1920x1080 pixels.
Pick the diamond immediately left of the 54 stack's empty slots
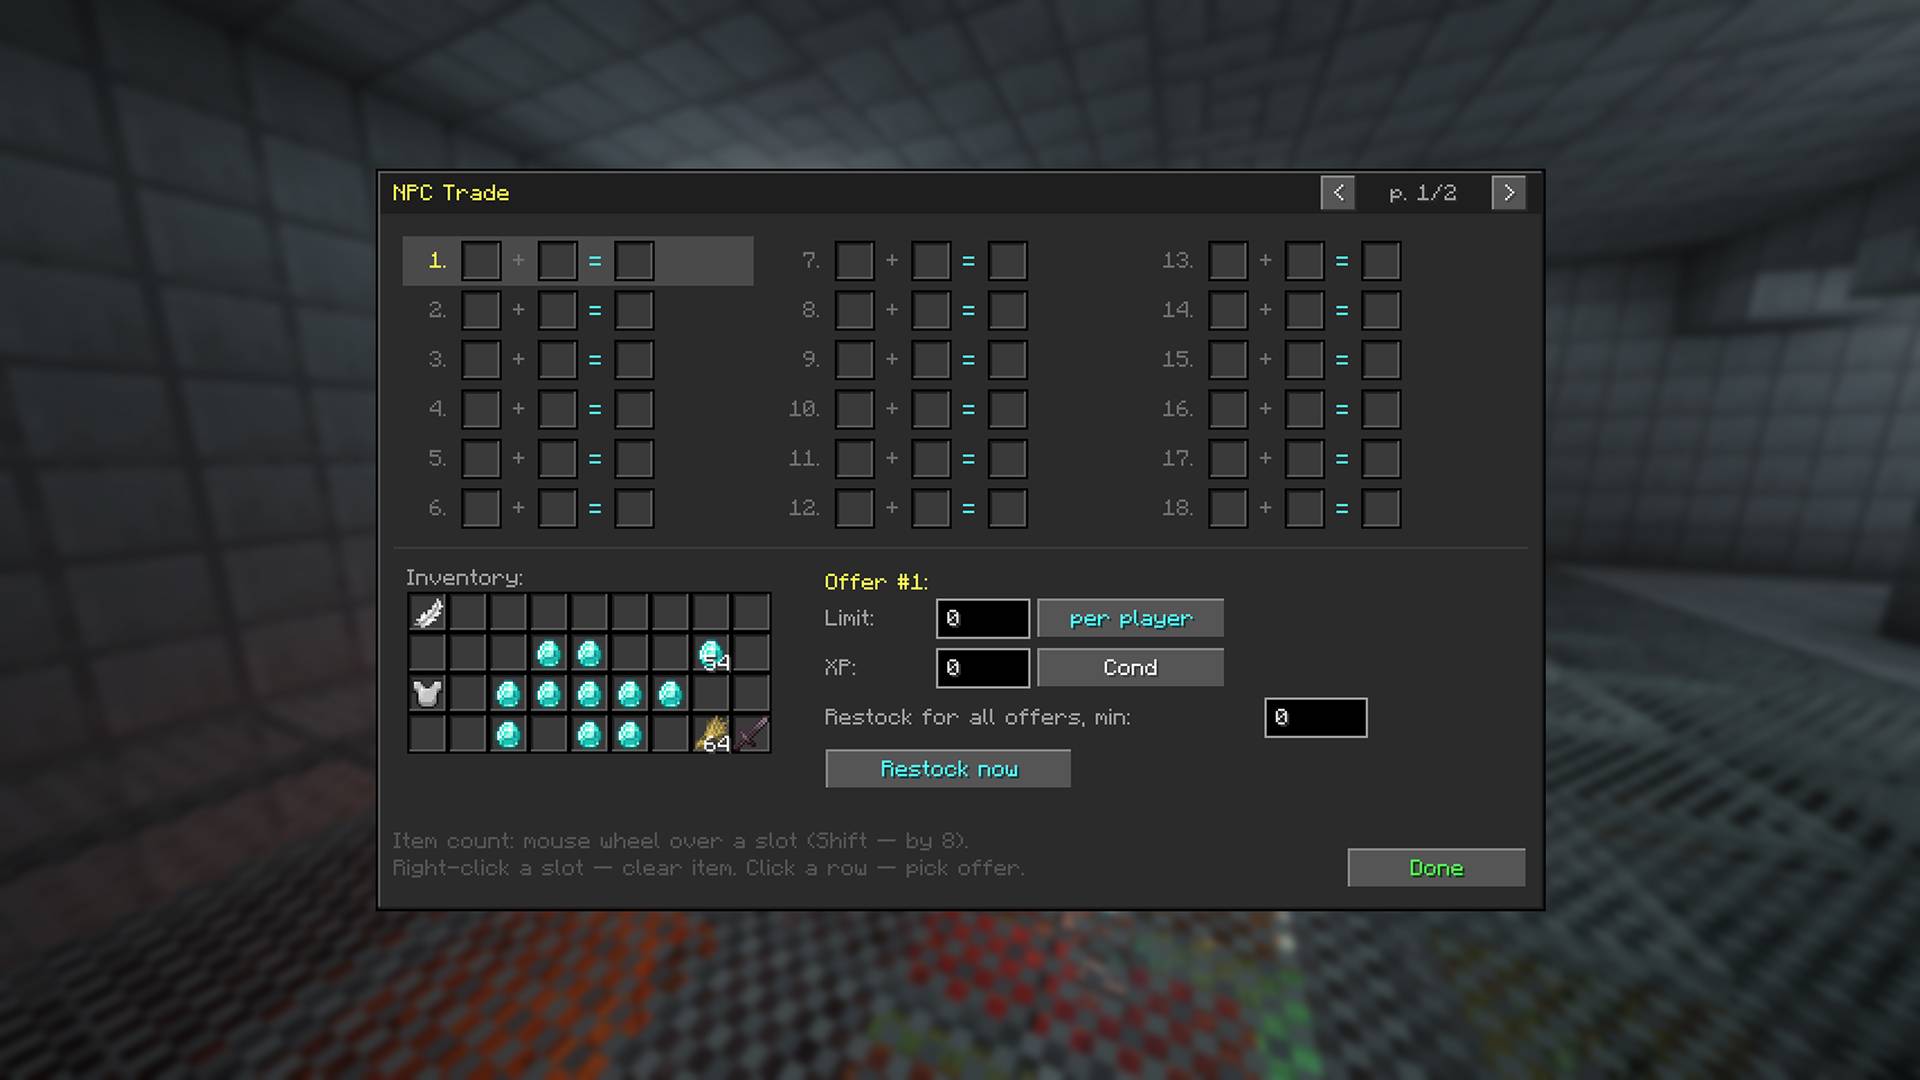point(589,653)
